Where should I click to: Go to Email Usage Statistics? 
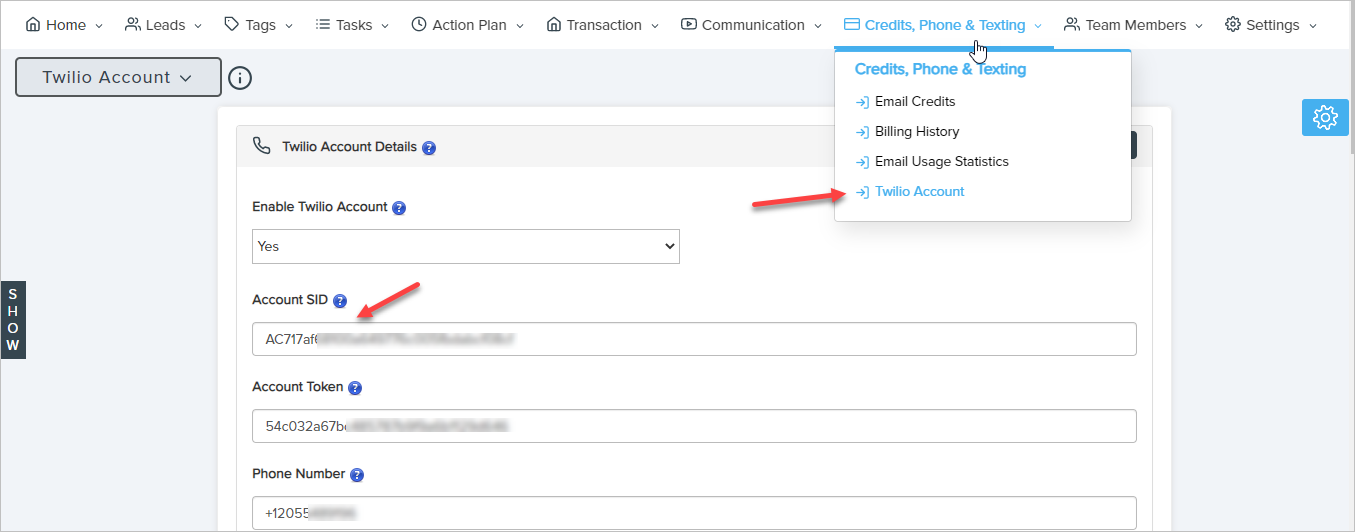(941, 161)
